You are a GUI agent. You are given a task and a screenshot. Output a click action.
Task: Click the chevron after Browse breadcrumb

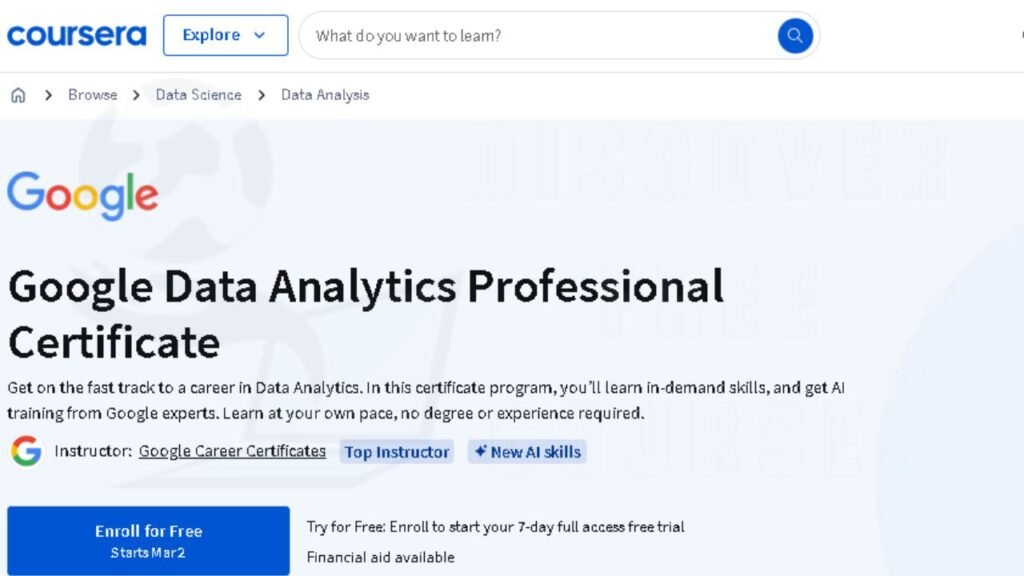click(136, 95)
